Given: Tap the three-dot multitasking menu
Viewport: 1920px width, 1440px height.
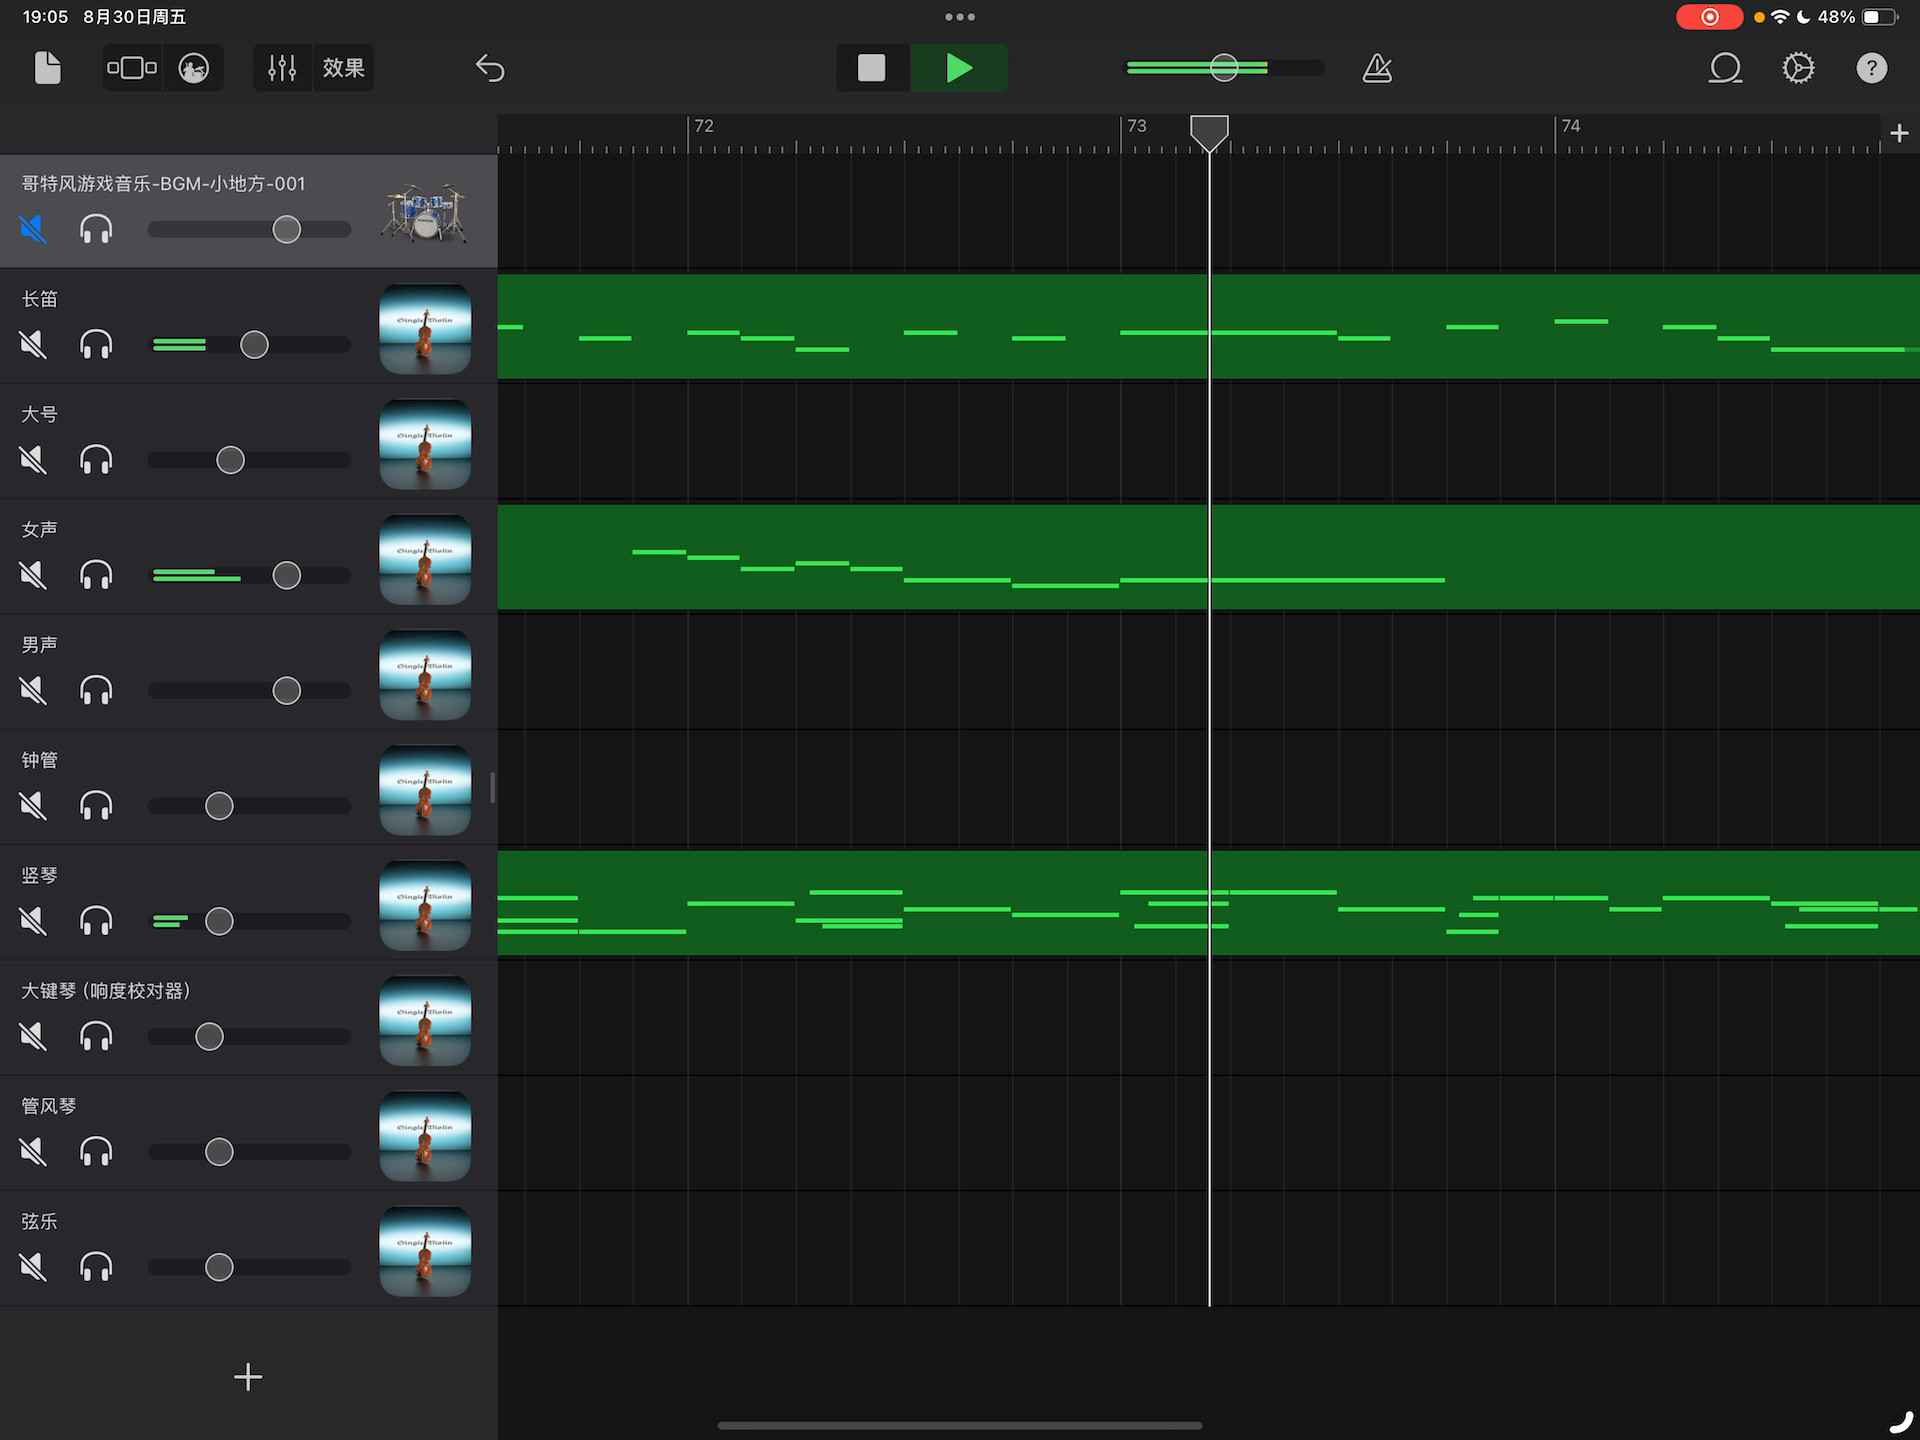Looking at the screenshot, I should tap(959, 17).
